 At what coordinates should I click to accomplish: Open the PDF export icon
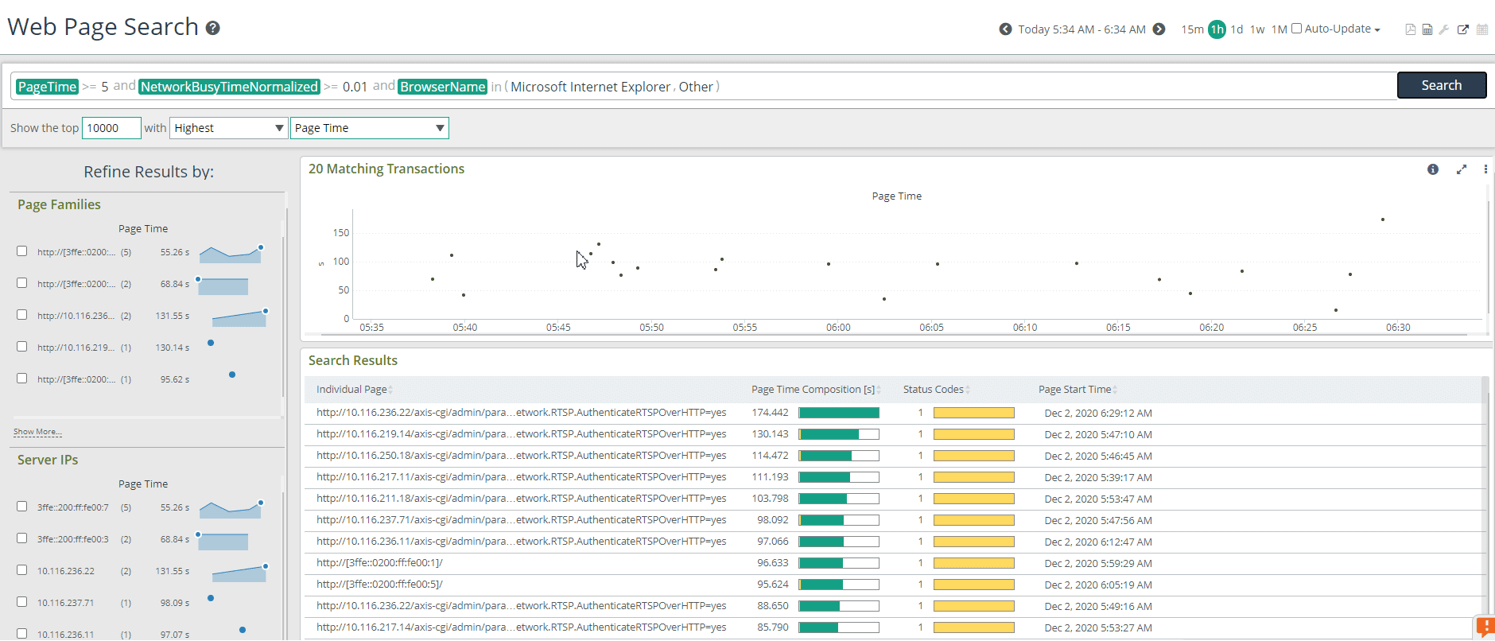point(1410,29)
